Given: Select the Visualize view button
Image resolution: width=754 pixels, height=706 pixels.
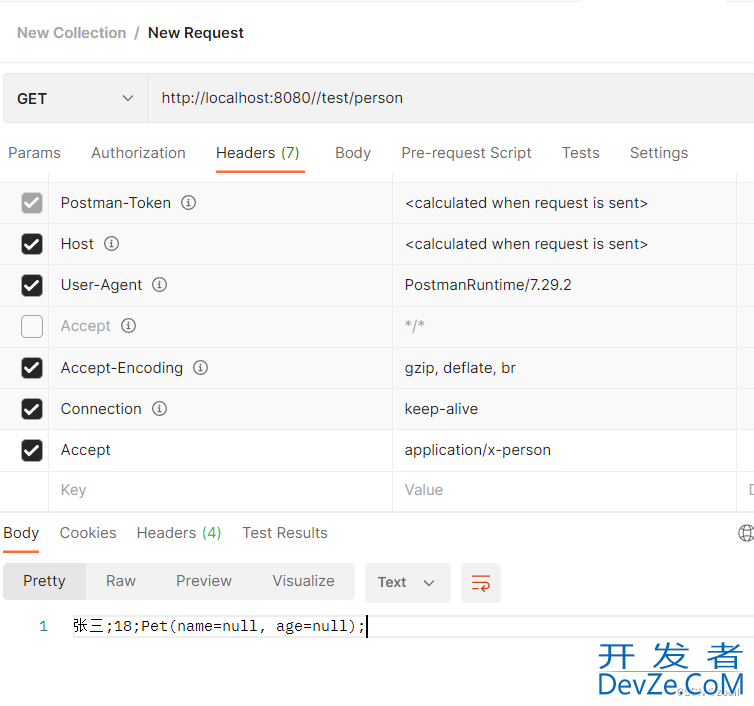Looking at the screenshot, I should 303,581.
